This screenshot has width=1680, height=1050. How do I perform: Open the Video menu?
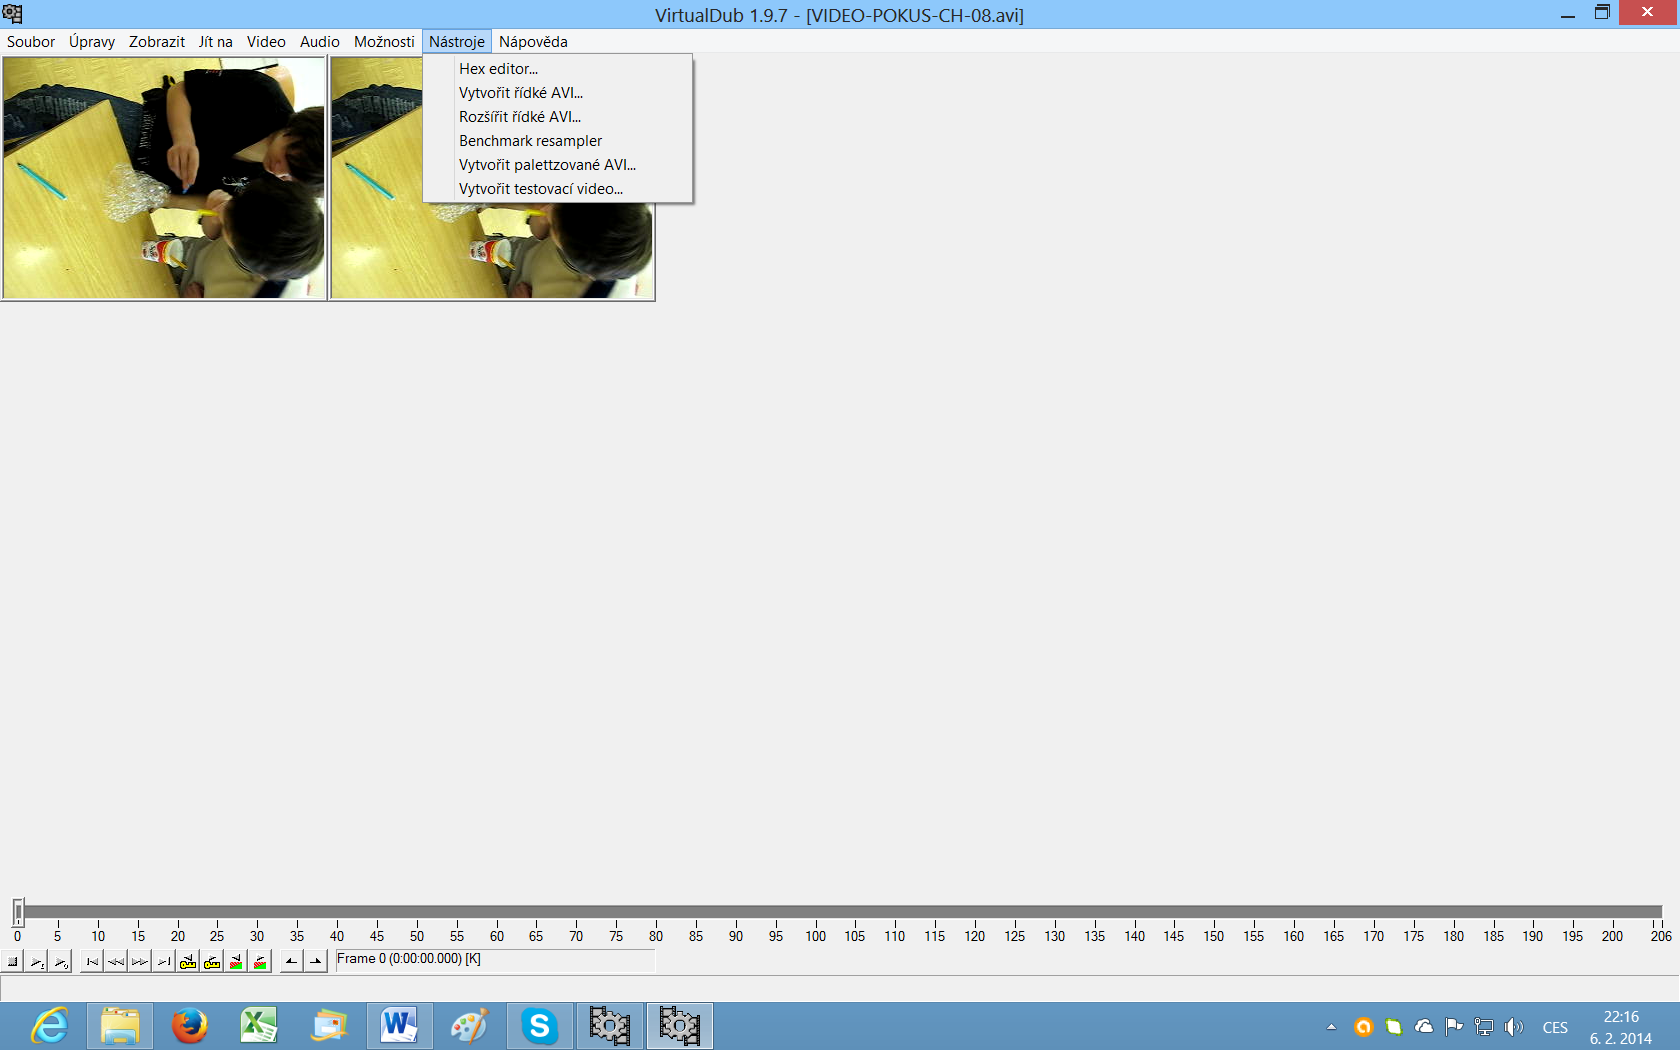[266, 42]
